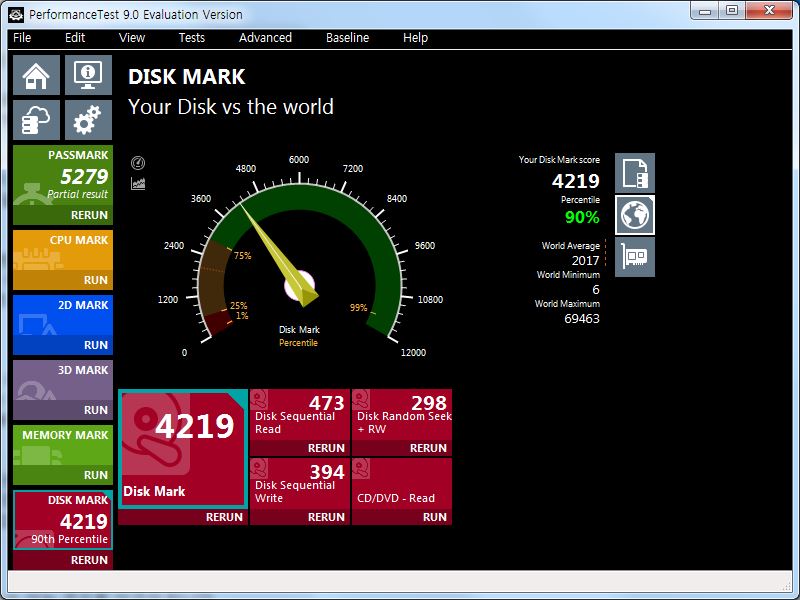Screen dimensions: 800x600
Task: Click the CD/DVD Read tile disk icon
Action: 361,469
